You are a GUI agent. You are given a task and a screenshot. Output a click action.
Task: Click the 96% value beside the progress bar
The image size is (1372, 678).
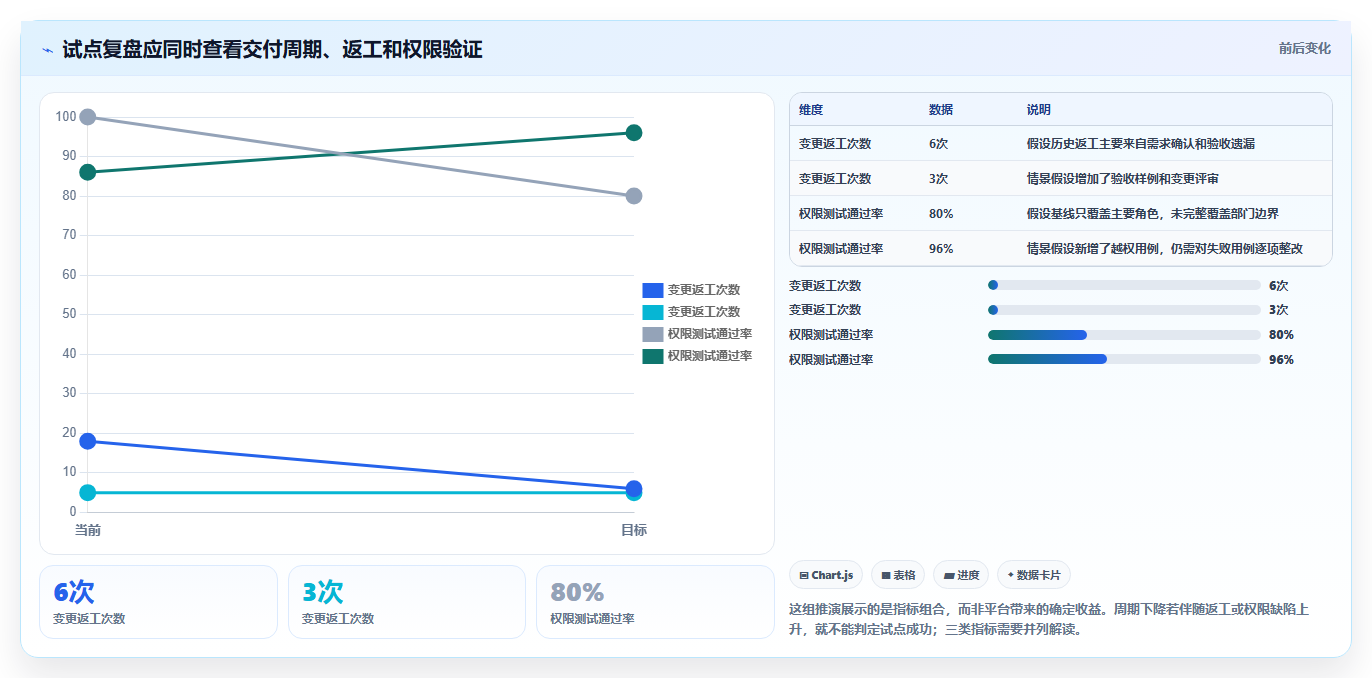pos(1281,360)
